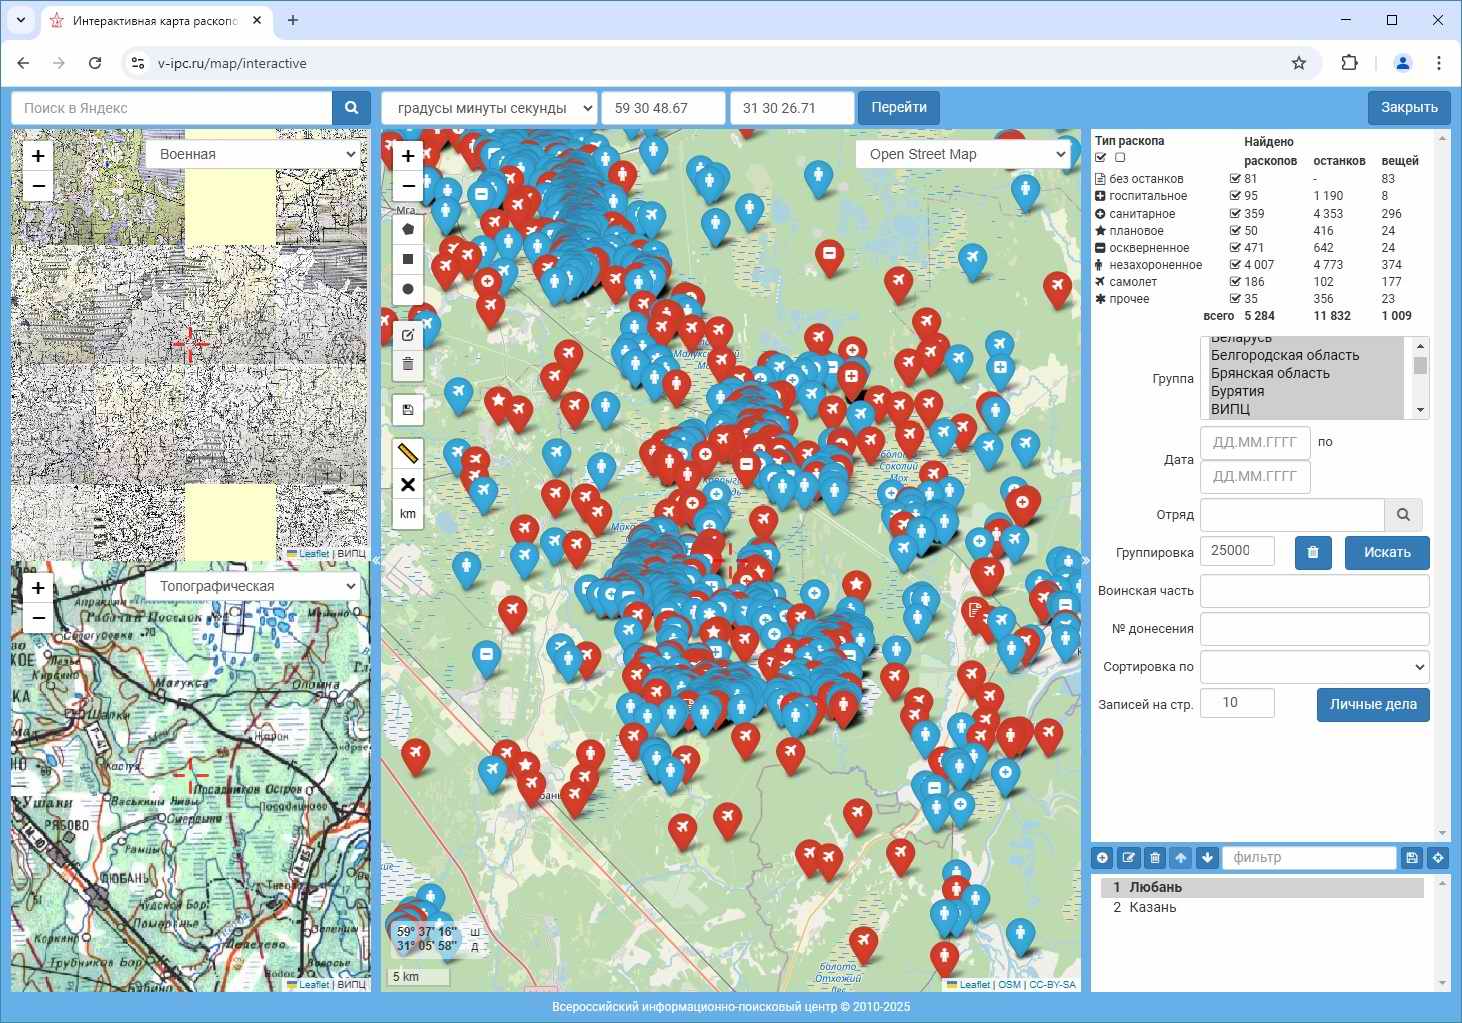Viewport: 1462px width, 1023px height.
Task: Select the circle draw tool on main map
Action: pyautogui.click(x=408, y=289)
